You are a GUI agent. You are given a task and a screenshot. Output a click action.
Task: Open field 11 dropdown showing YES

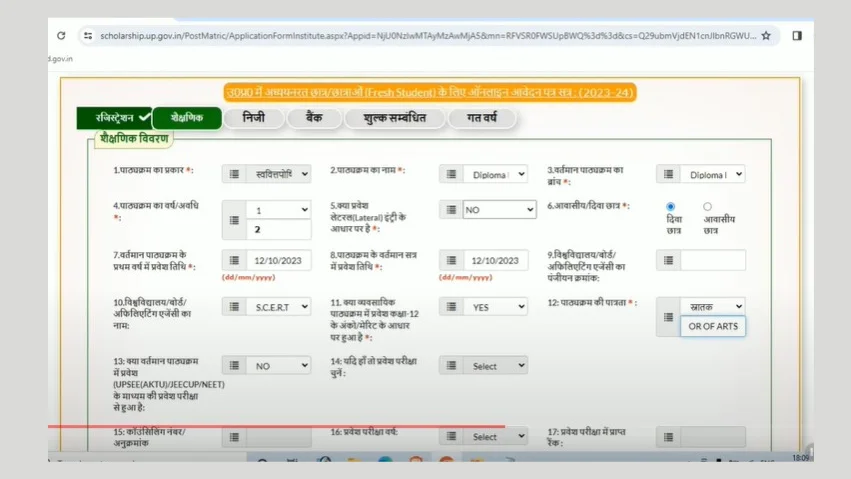click(496, 306)
